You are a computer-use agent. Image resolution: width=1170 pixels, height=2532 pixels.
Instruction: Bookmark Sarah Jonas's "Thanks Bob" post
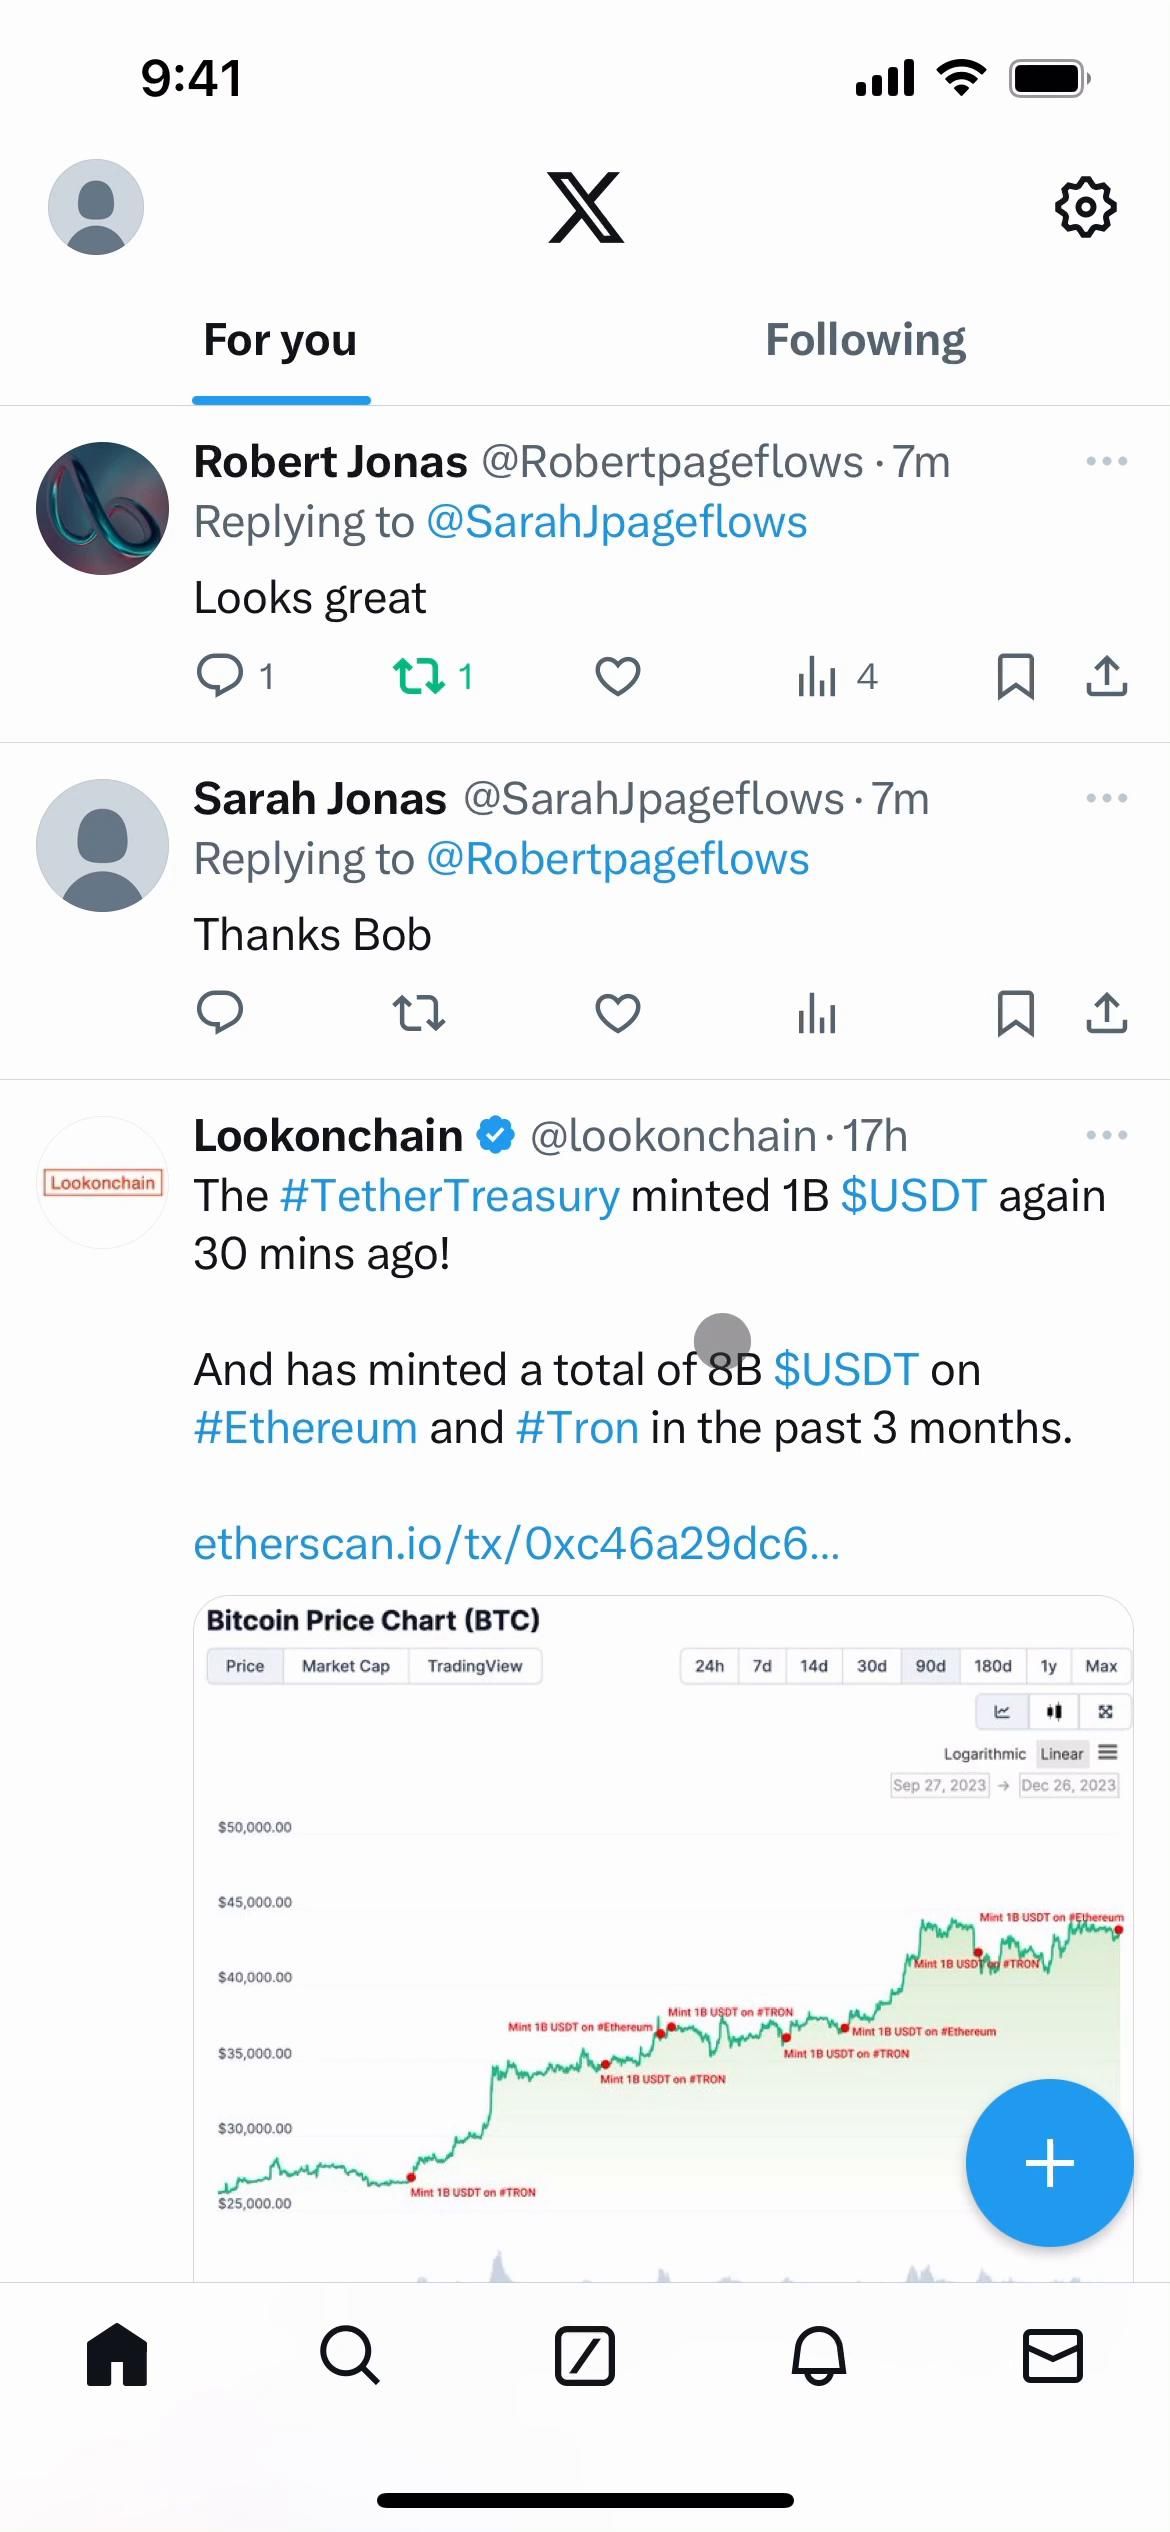(x=1015, y=1013)
